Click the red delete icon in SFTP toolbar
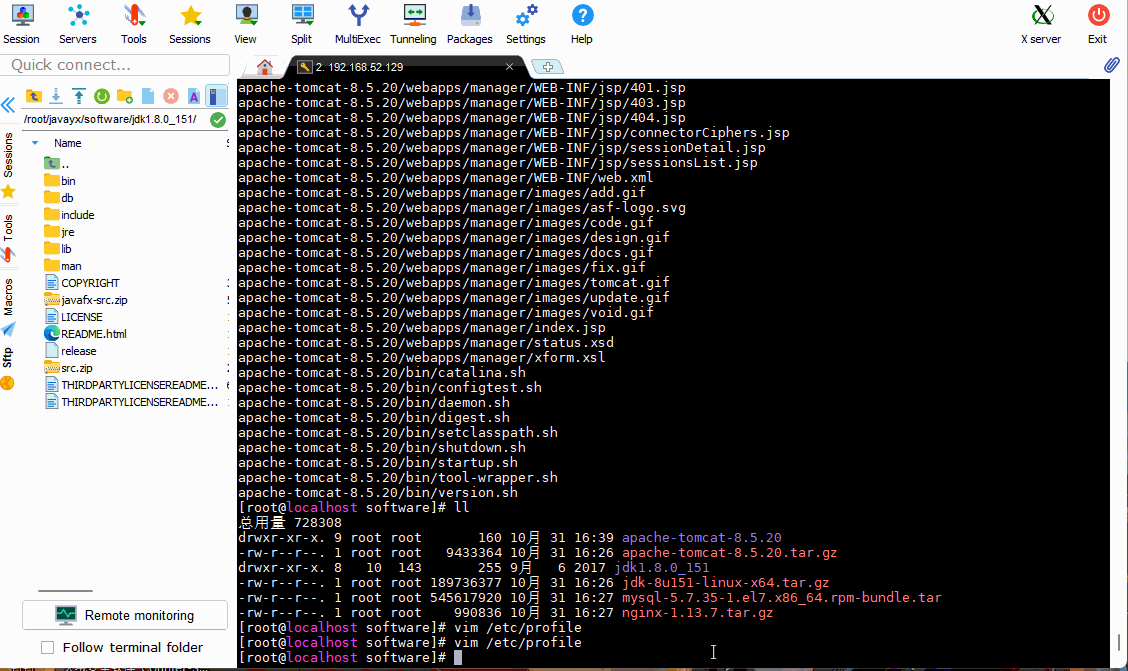1128x671 pixels. click(x=170, y=96)
